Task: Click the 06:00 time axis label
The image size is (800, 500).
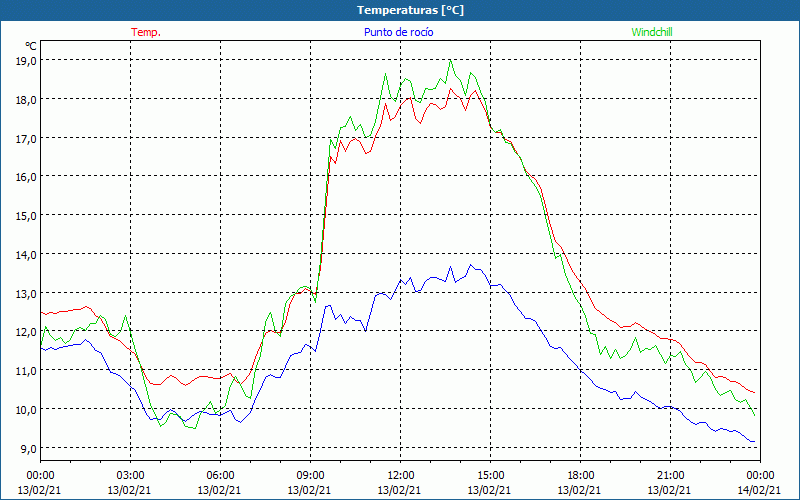Action: point(220,476)
